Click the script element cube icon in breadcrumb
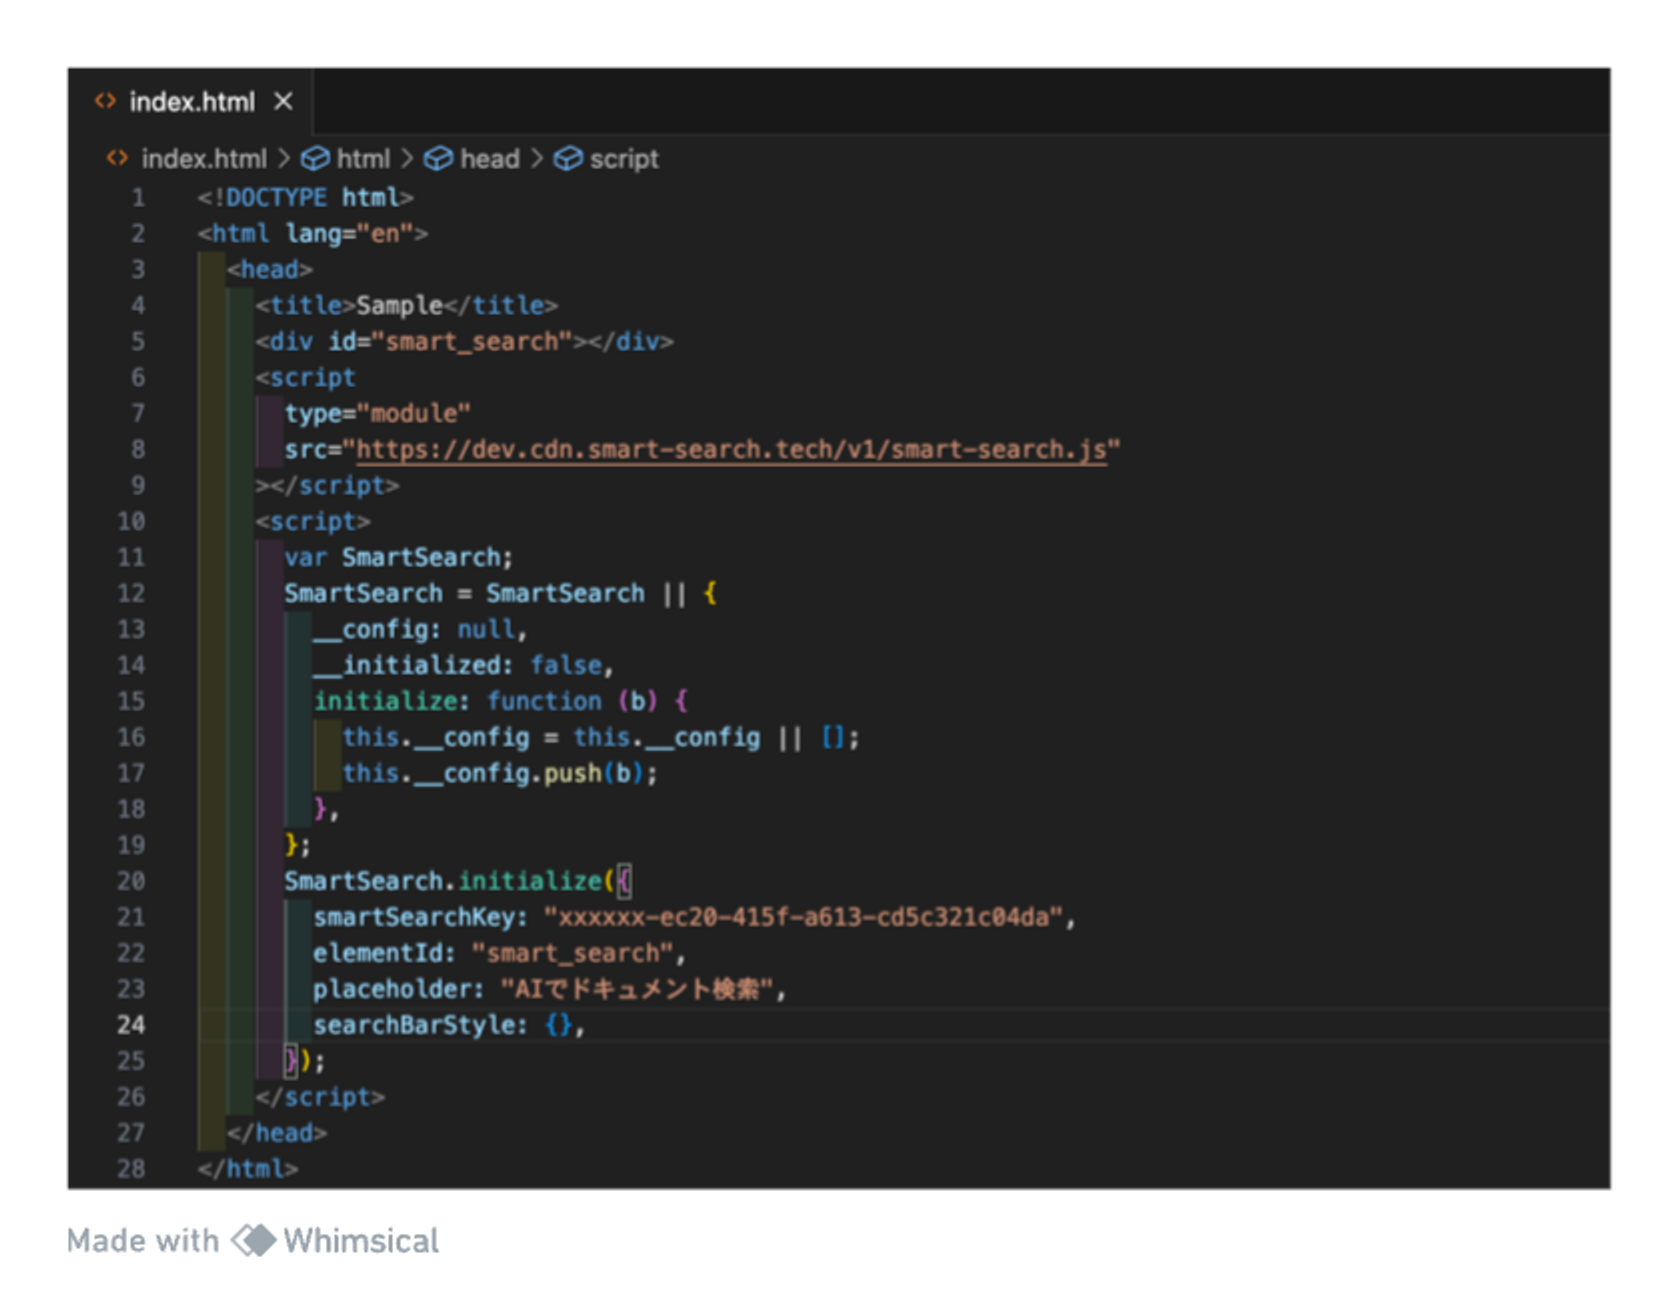The height and width of the screenshot is (1290, 1678). (x=568, y=158)
